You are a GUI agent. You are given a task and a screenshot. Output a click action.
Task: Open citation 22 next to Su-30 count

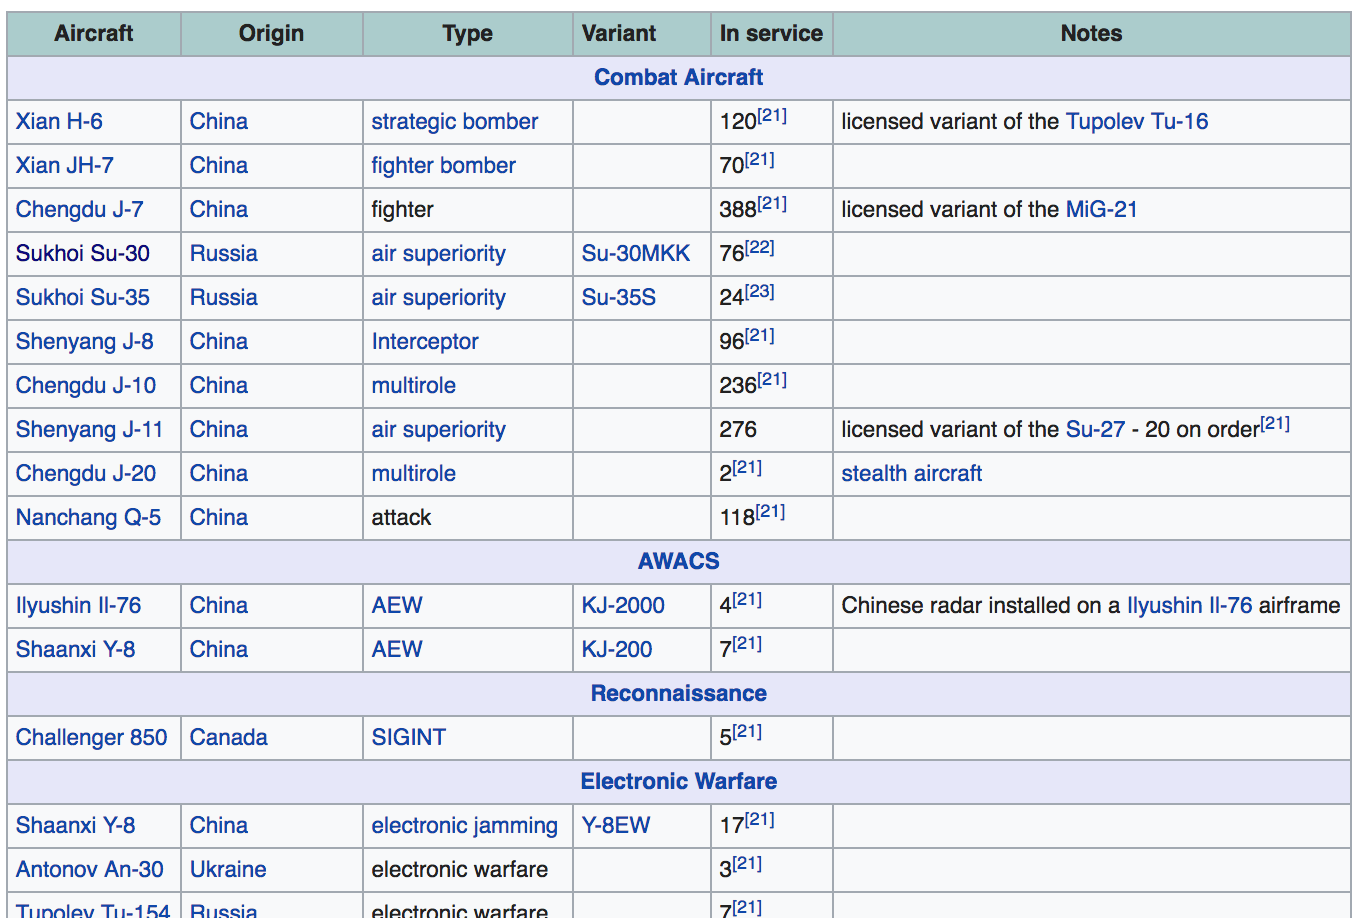pyautogui.click(x=760, y=247)
